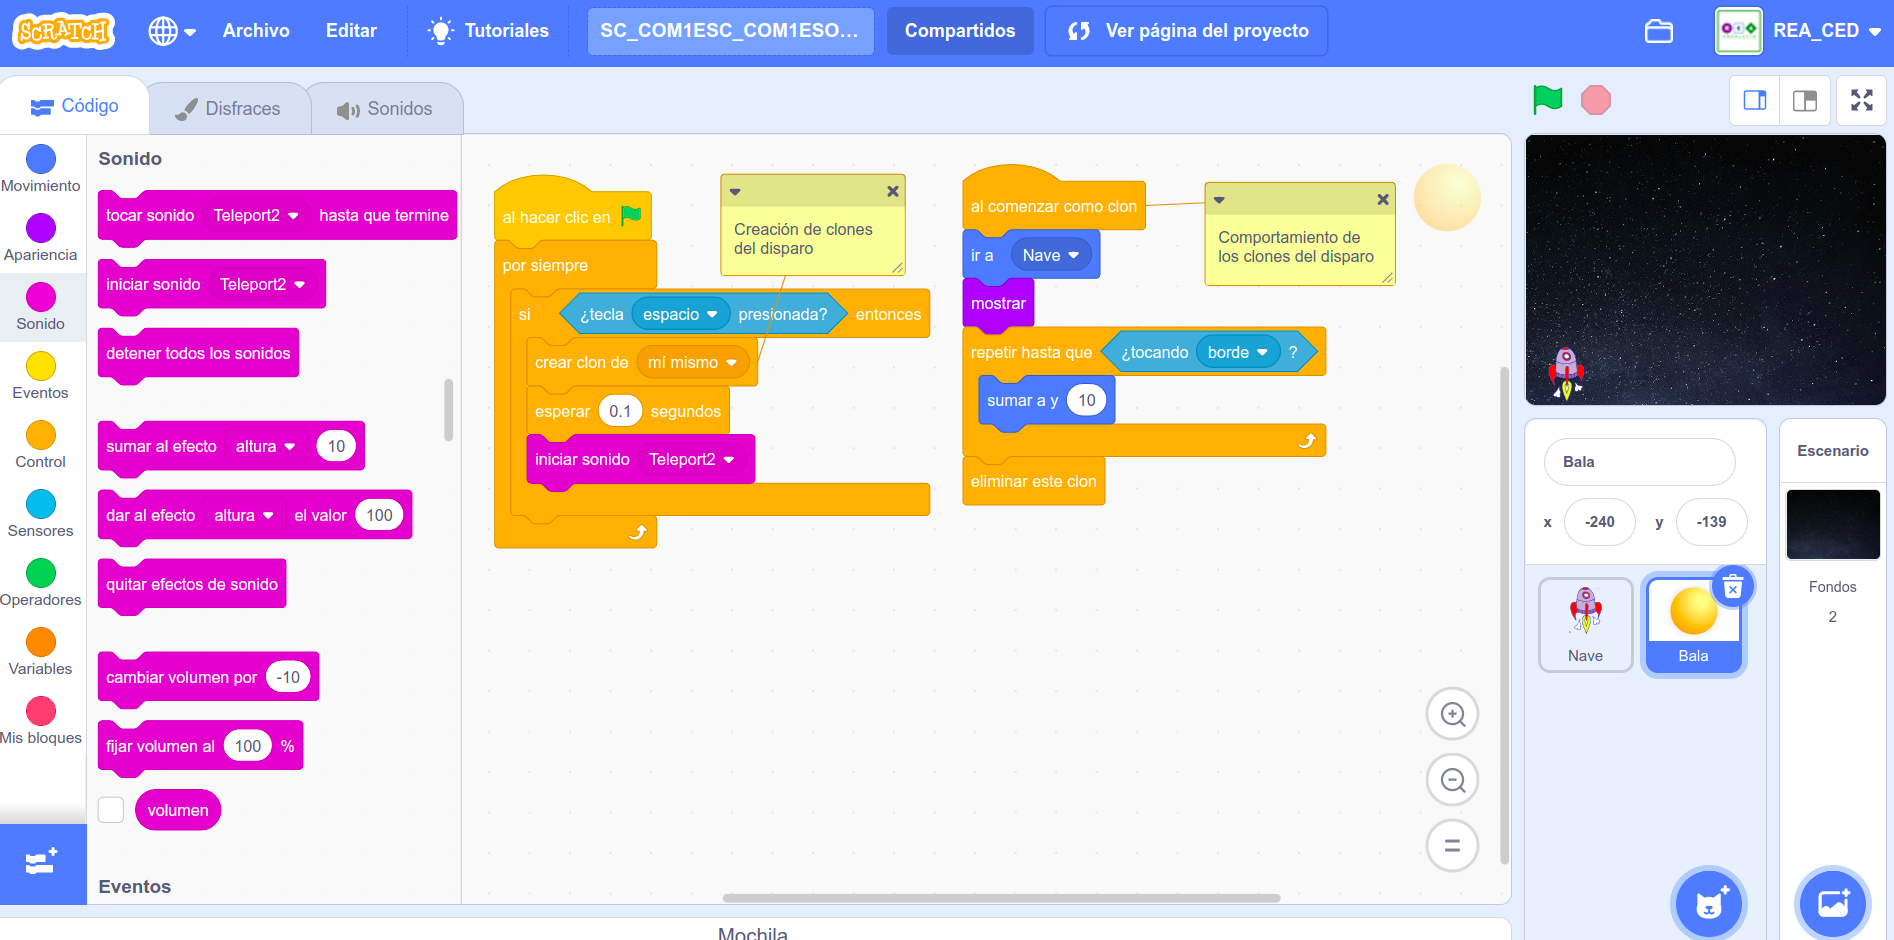The image size is (1894, 940).
Task: Switch to small stage layout
Action: [1755, 100]
